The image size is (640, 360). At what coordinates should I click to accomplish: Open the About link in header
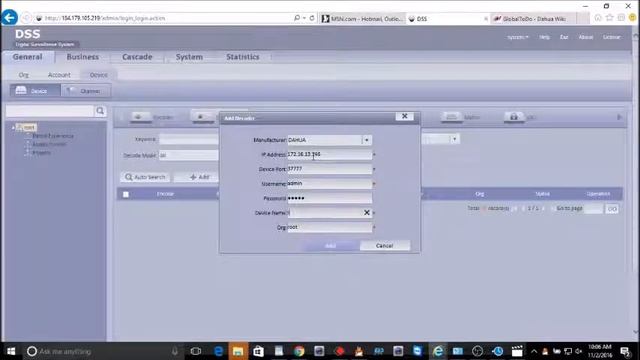pos(586,37)
